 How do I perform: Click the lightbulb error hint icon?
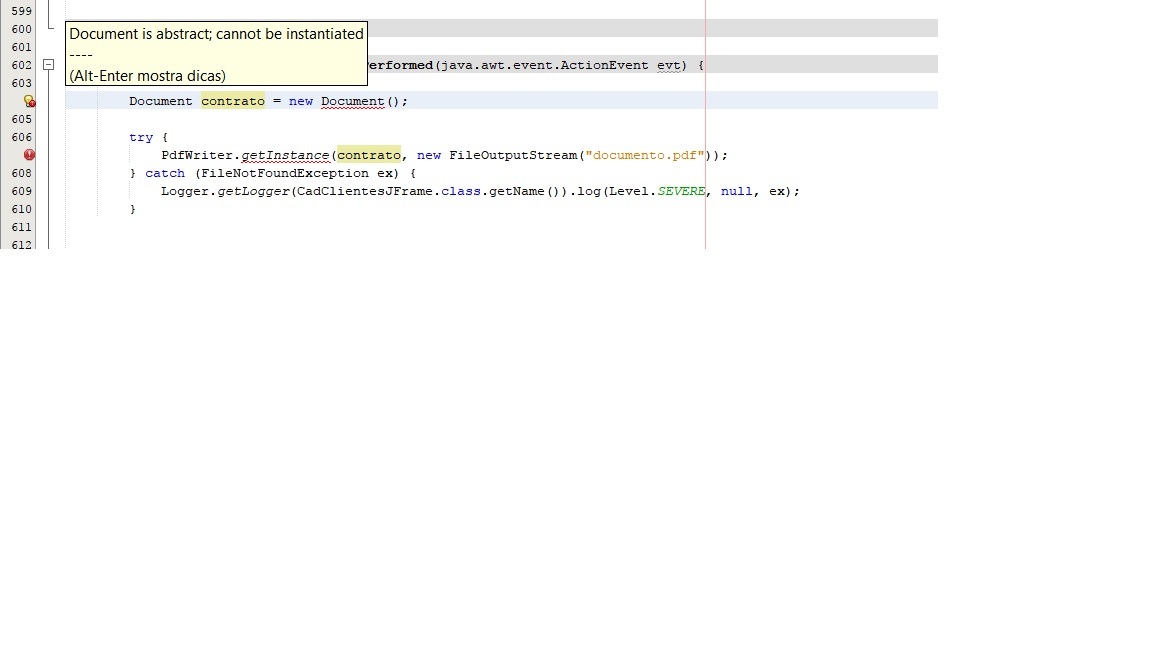tap(29, 101)
